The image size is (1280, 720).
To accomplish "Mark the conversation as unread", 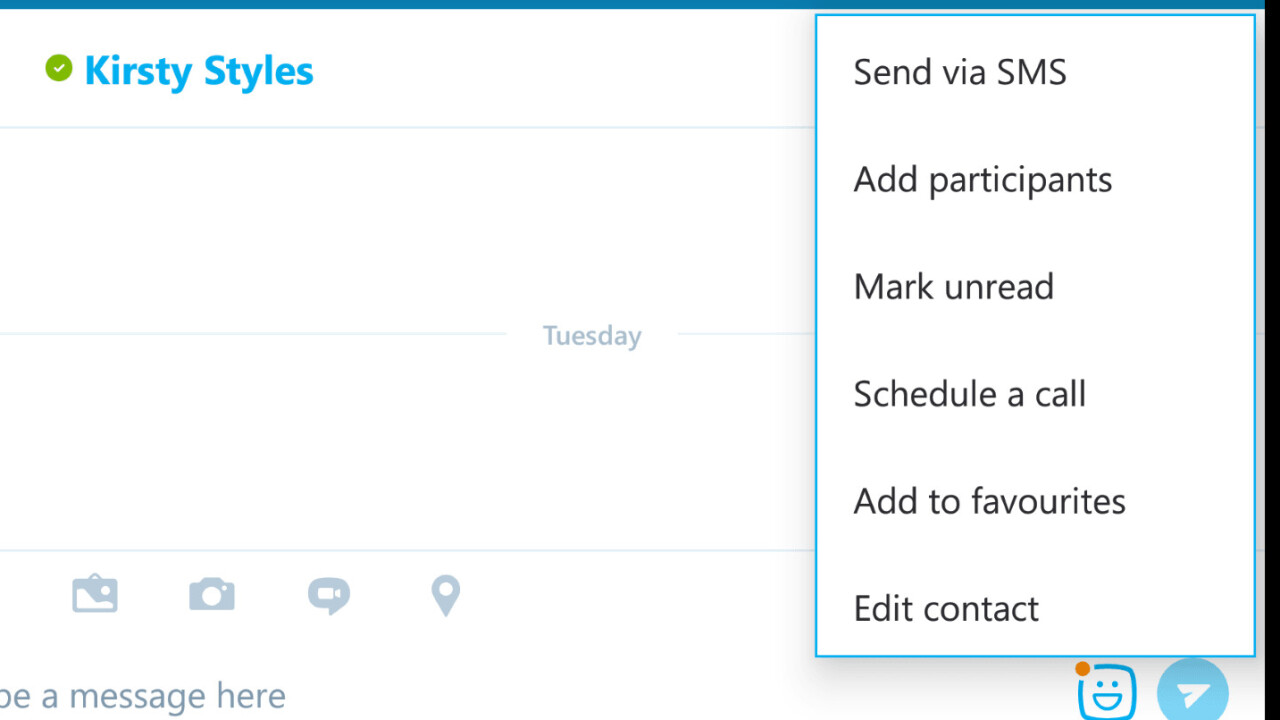I will [x=953, y=287].
